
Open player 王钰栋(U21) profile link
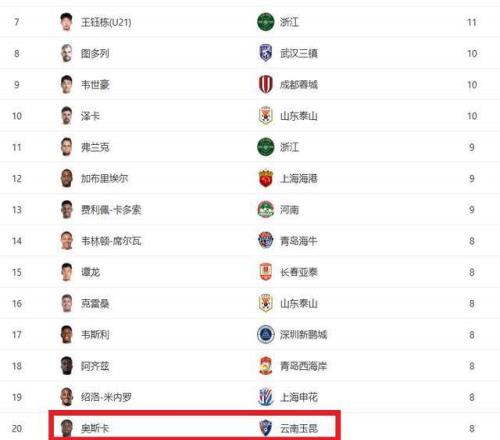click(106, 22)
